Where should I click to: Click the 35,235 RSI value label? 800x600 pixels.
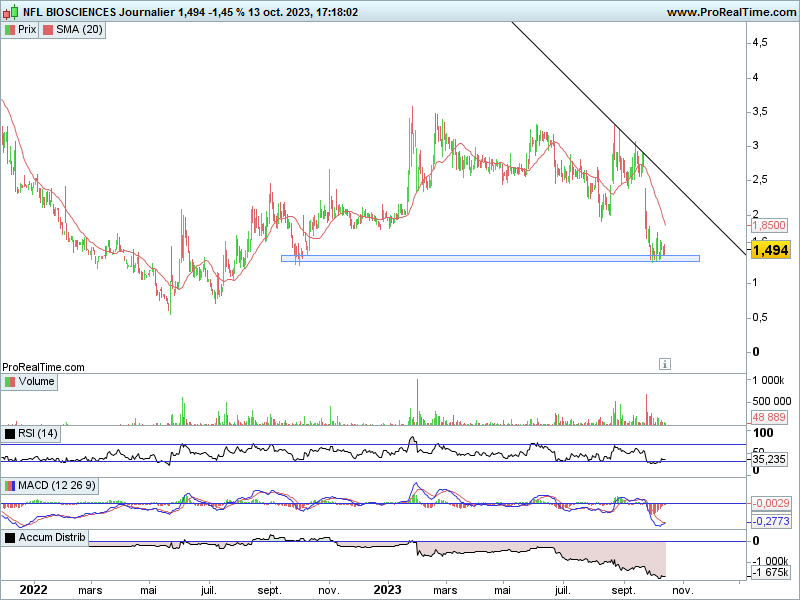[x=769, y=459]
